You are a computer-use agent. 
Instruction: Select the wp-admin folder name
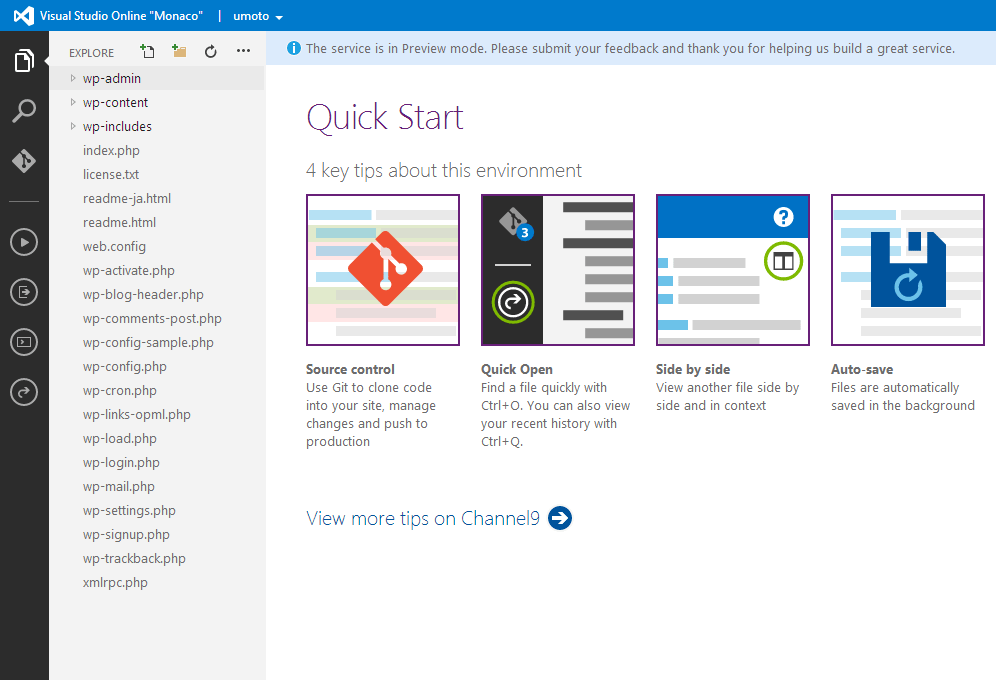click(112, 78)
